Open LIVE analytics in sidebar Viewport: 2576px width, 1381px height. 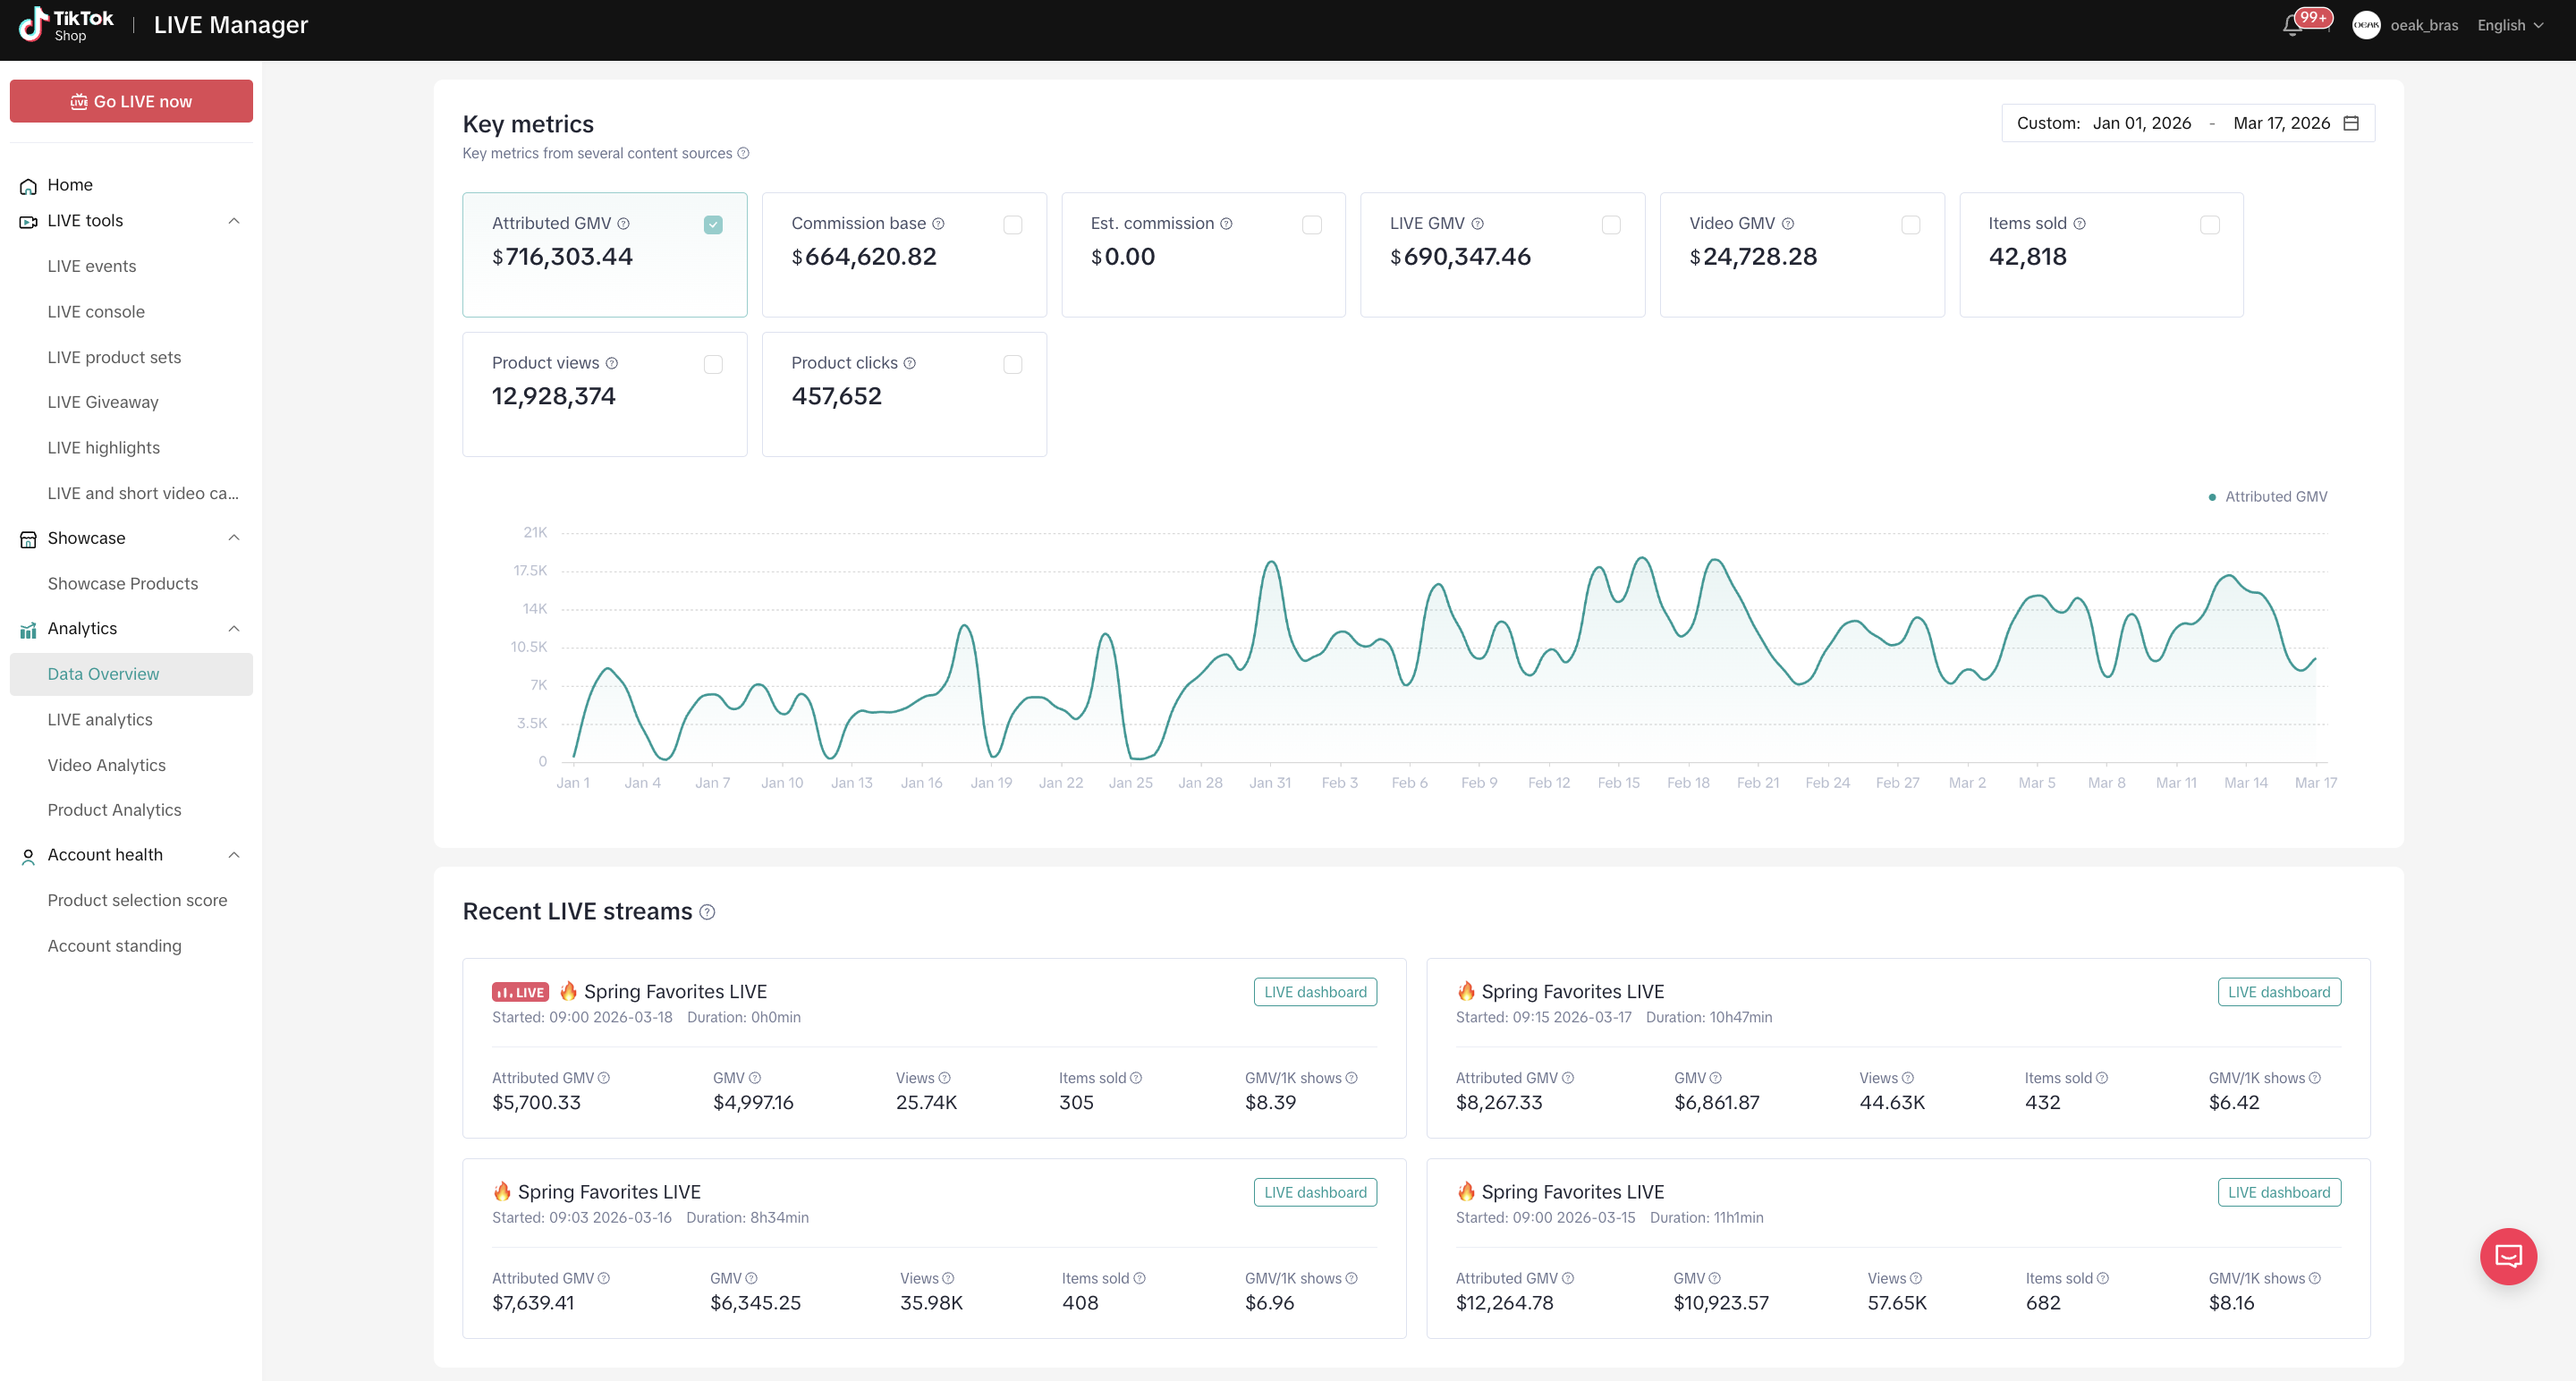click(x=100, y=719)
